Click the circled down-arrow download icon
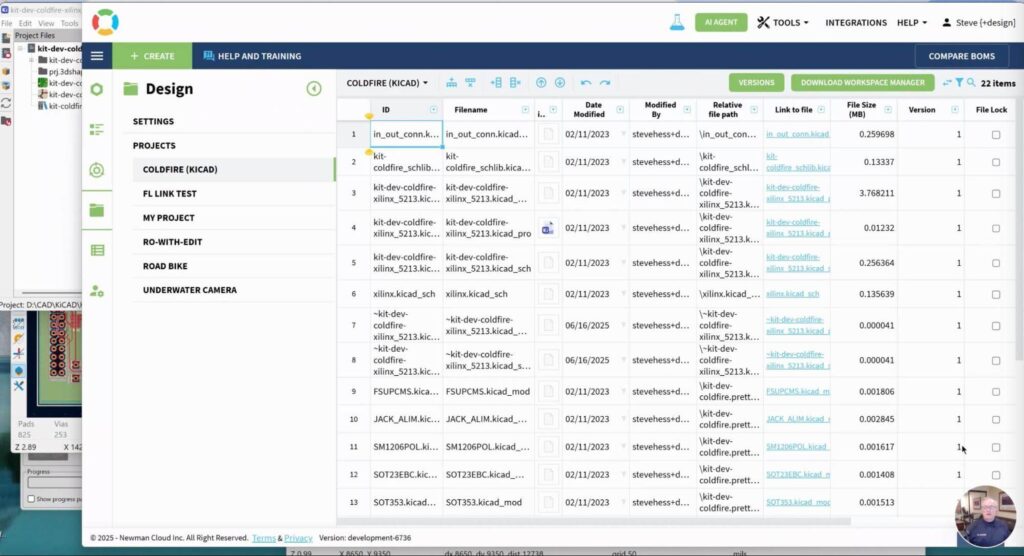The image size is (1024, 556). 560,83
